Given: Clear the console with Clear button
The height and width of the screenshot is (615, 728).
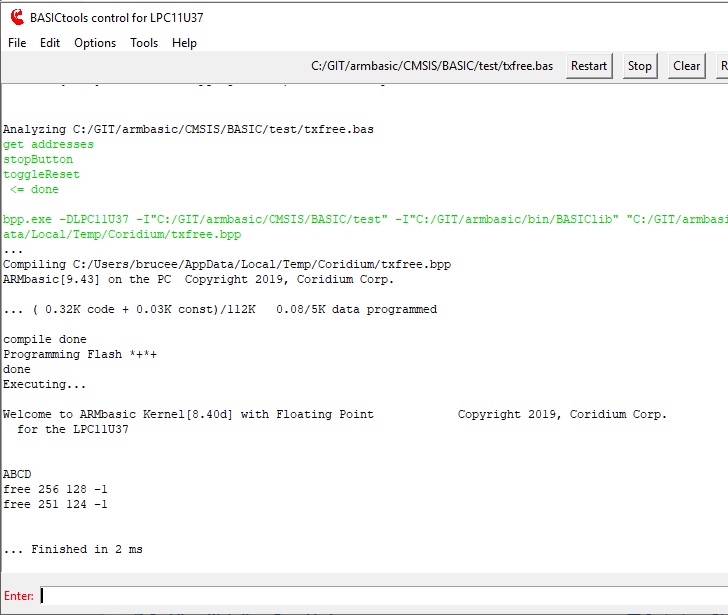Looking at the screenshot, I should (x=686, y=66).
